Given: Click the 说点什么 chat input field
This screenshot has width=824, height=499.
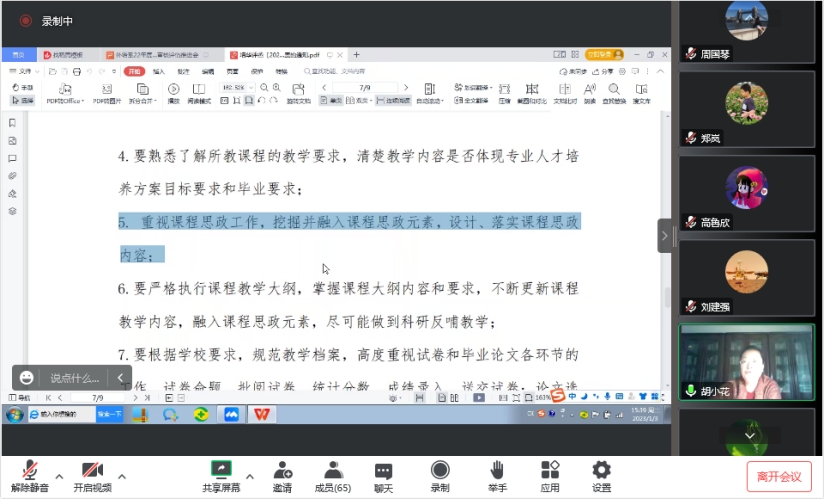Looking at the screenshot, I should [75, 378].
